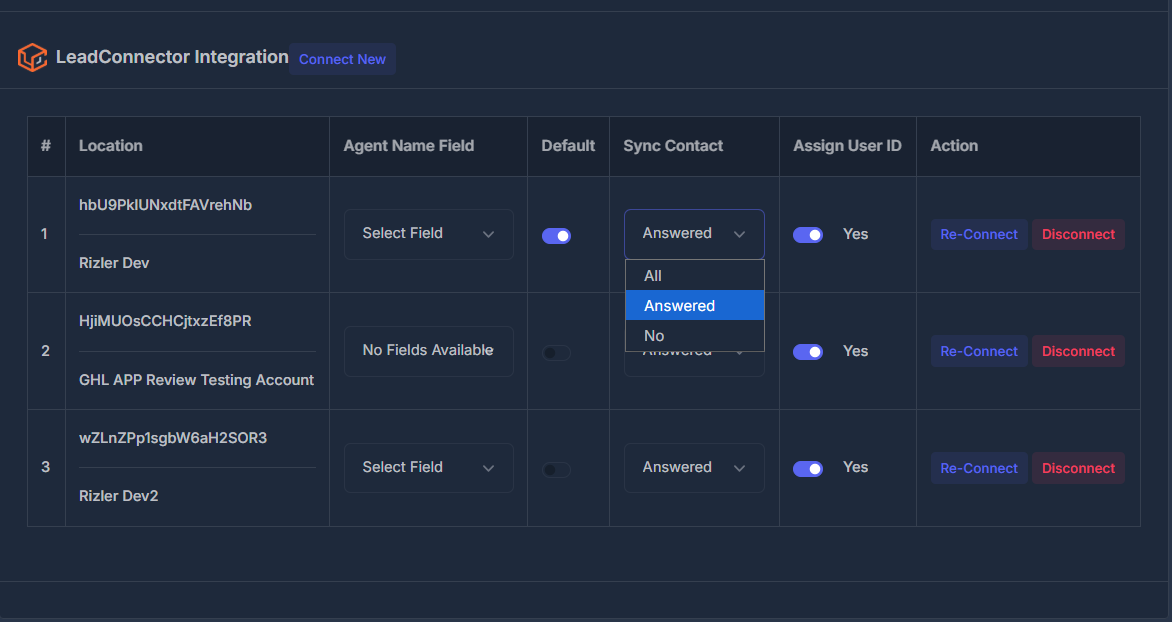The height and width of the screenshot is (622, 1172).
Task: Choose Answered option in Sync Contact list
Action: [694, 305]
